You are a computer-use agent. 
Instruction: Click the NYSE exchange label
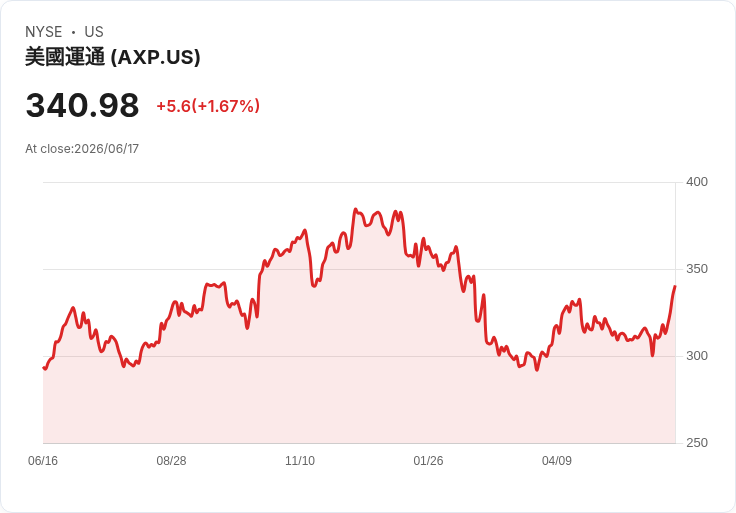[44, 32]
